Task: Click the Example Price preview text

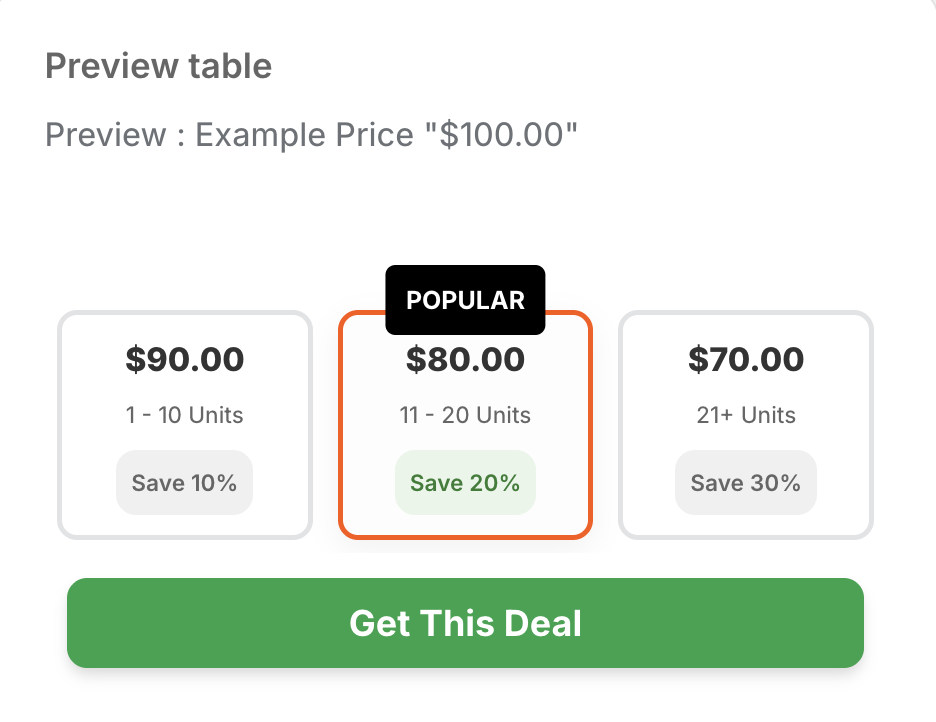Action: pos(304,134)
